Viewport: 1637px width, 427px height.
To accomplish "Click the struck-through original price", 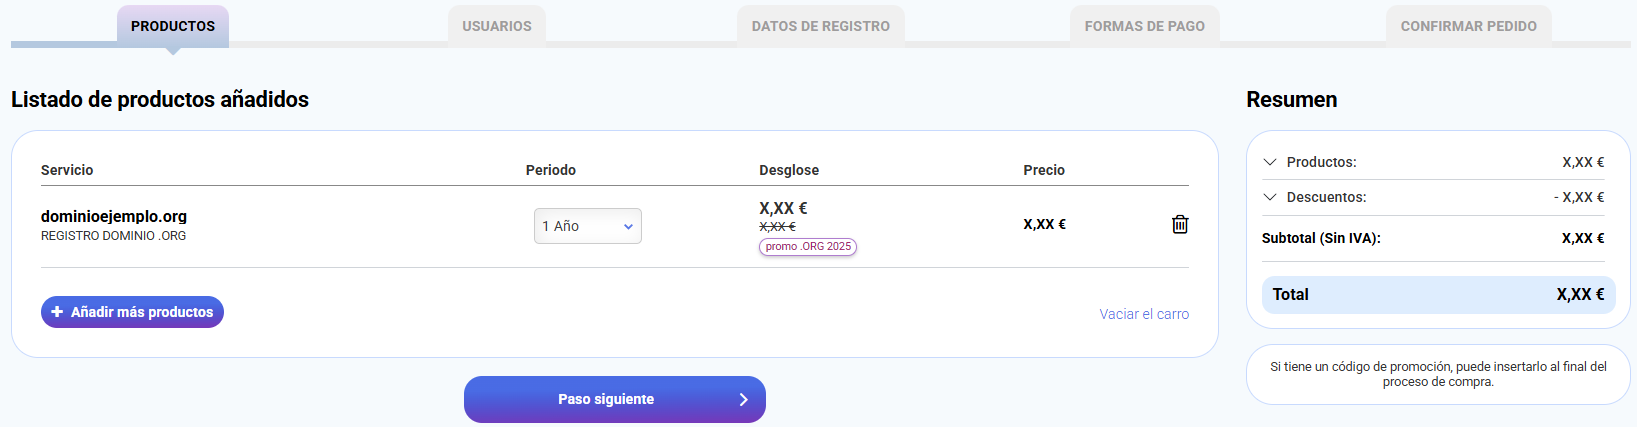I will pyautogui.click(x=777, y=227).
